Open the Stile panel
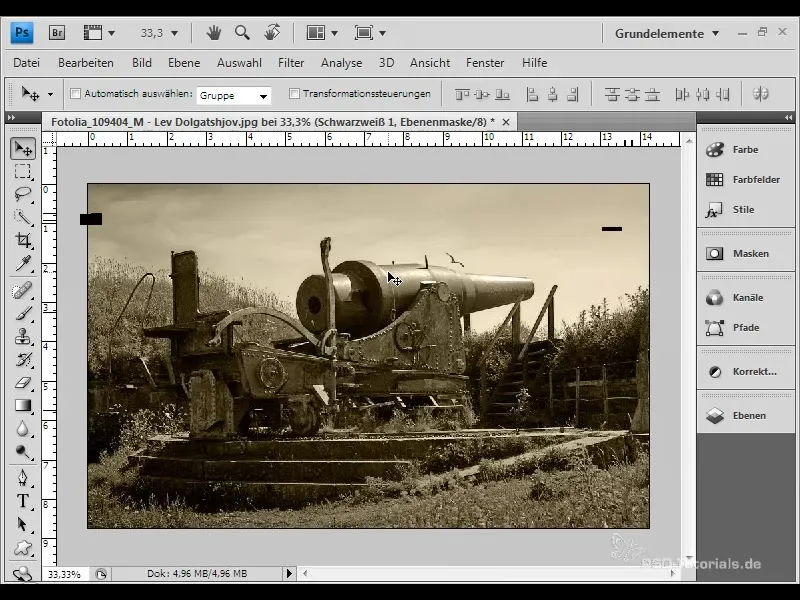The height and width of the screenshot is (600, 800). [745, 210]
